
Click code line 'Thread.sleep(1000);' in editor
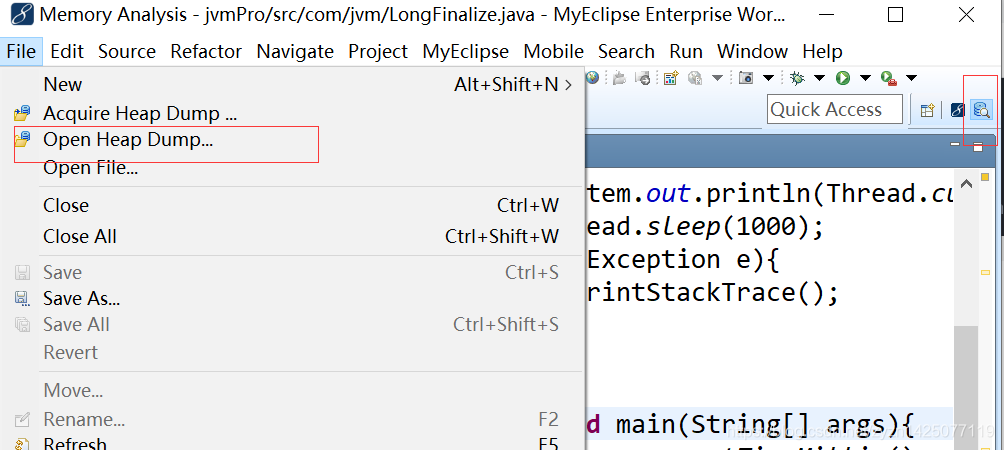[x=706, y=227]
